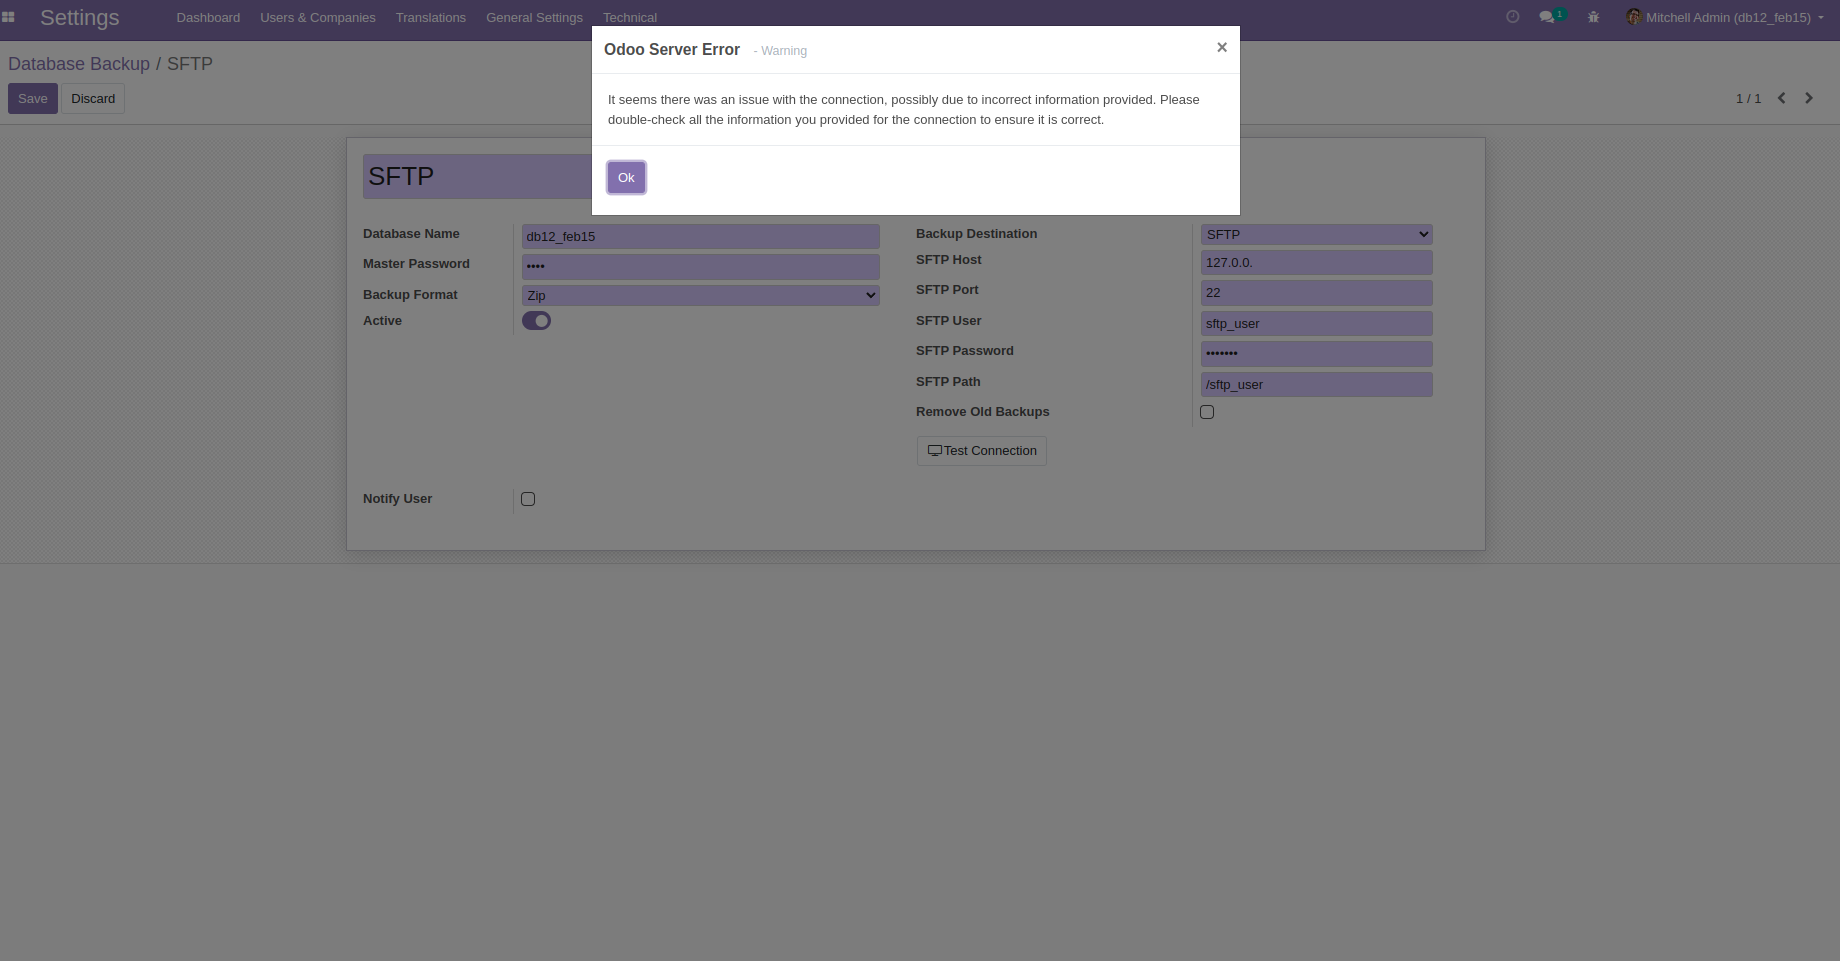Open the Translations menu
This screenshot has width=1840, height=961.
(431, 18)
